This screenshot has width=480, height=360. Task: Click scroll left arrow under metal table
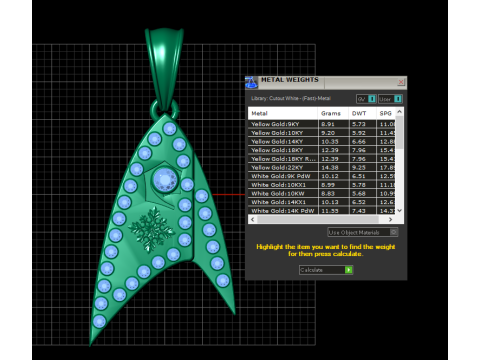252,219
